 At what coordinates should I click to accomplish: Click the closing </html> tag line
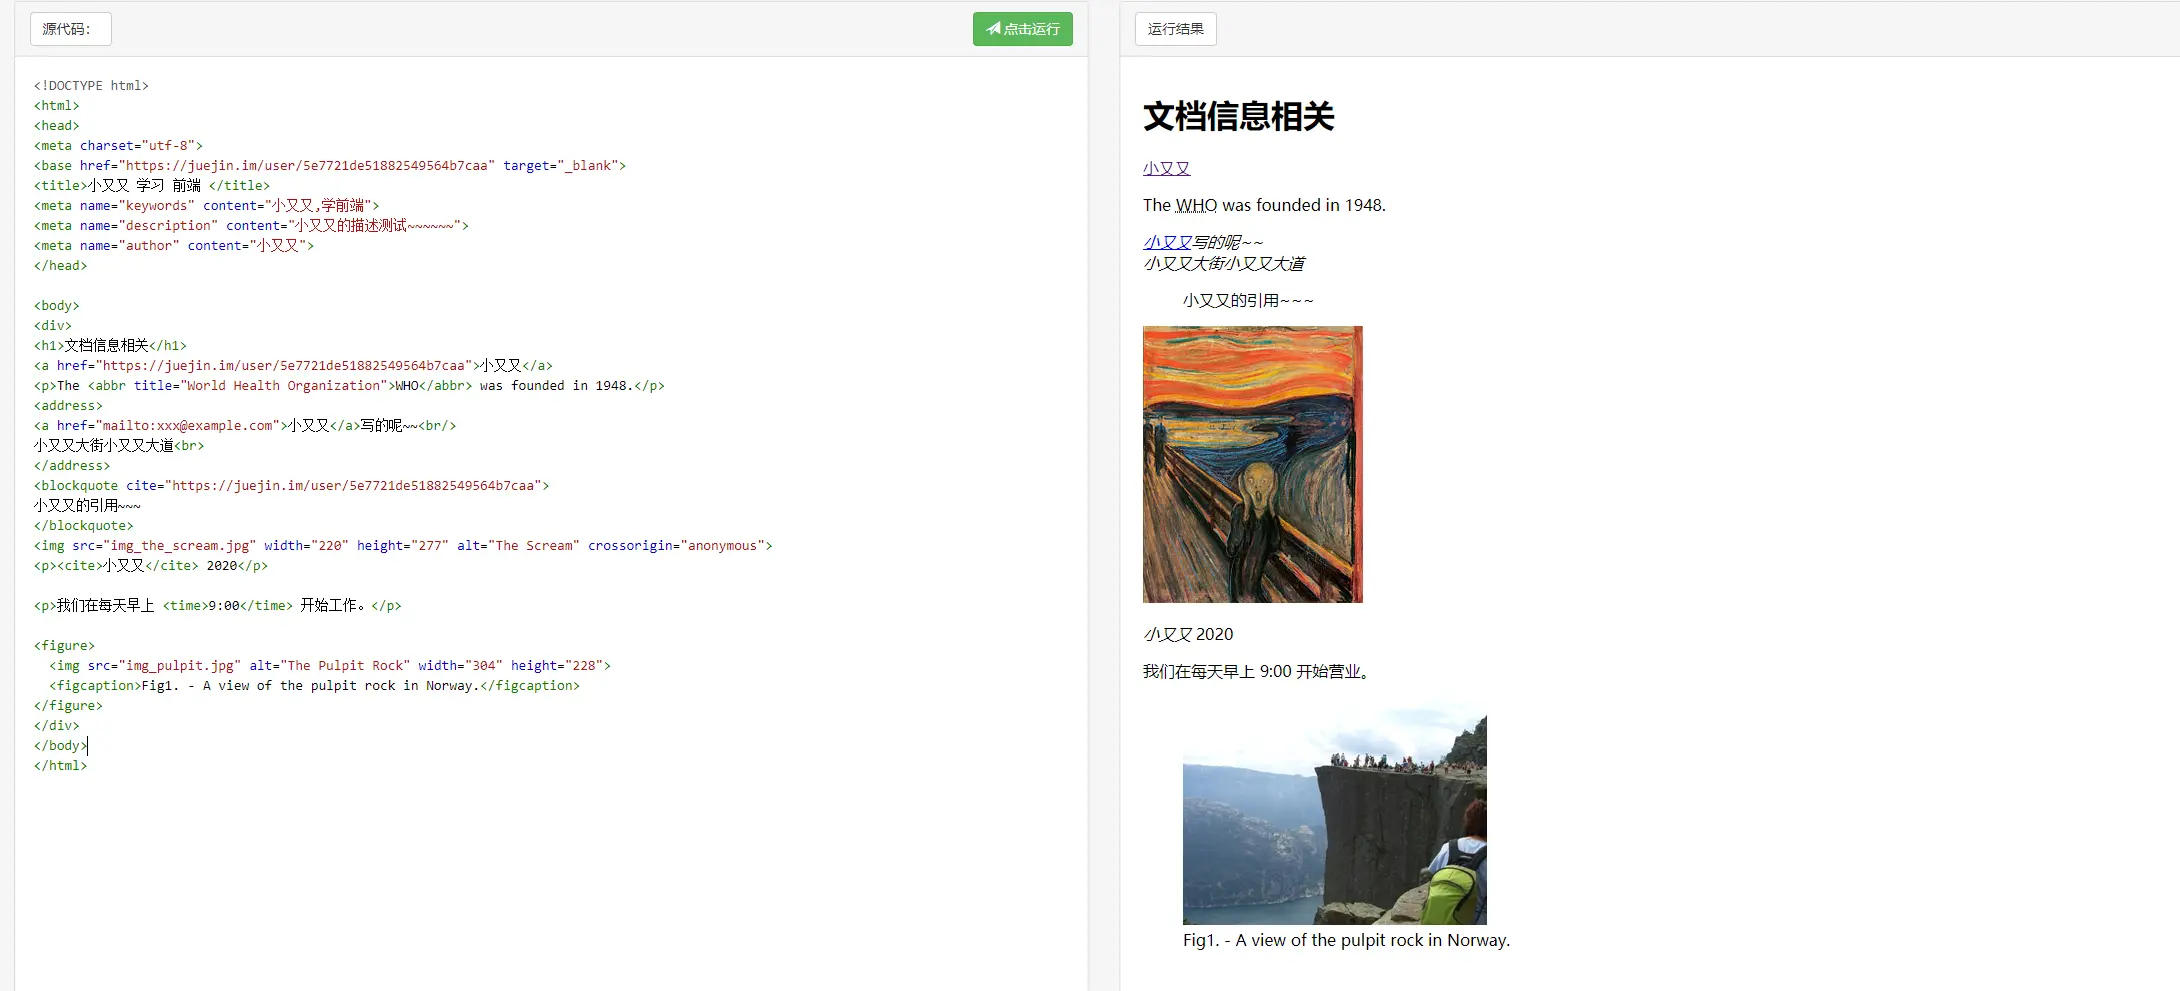point(60,765)
